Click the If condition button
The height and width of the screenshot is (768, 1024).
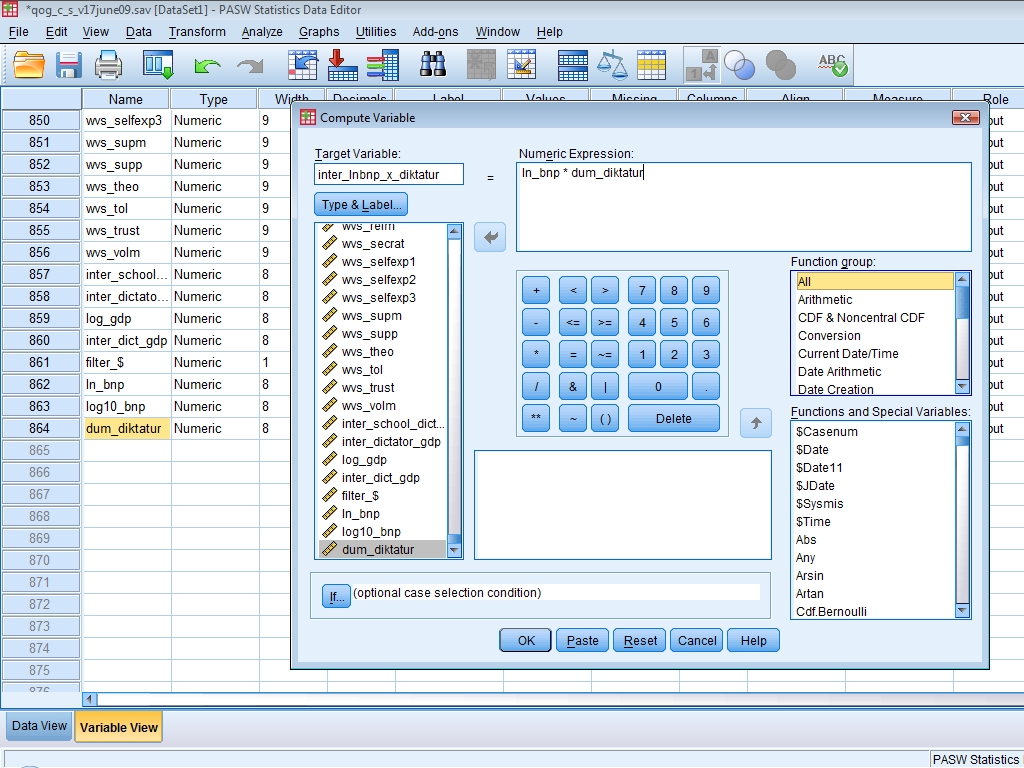pos(335,596)
